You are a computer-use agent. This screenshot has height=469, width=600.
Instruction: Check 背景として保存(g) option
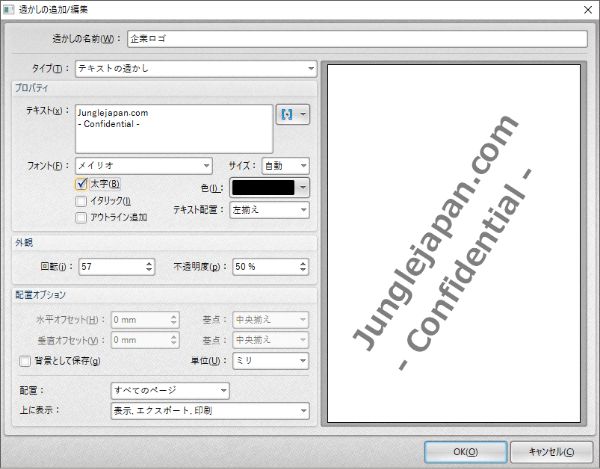tap(25, 361)
